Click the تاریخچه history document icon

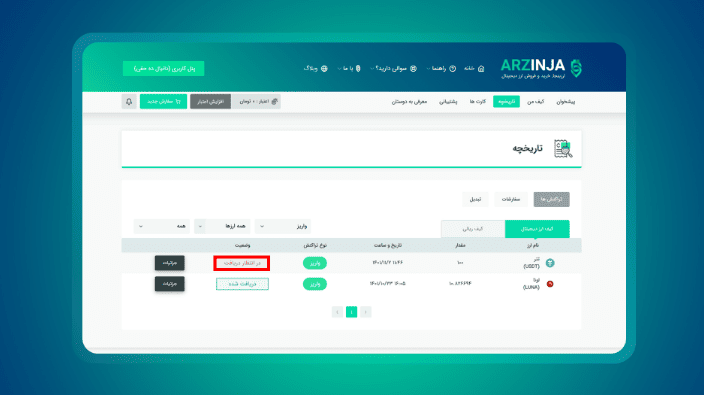[x=563, y=149]
